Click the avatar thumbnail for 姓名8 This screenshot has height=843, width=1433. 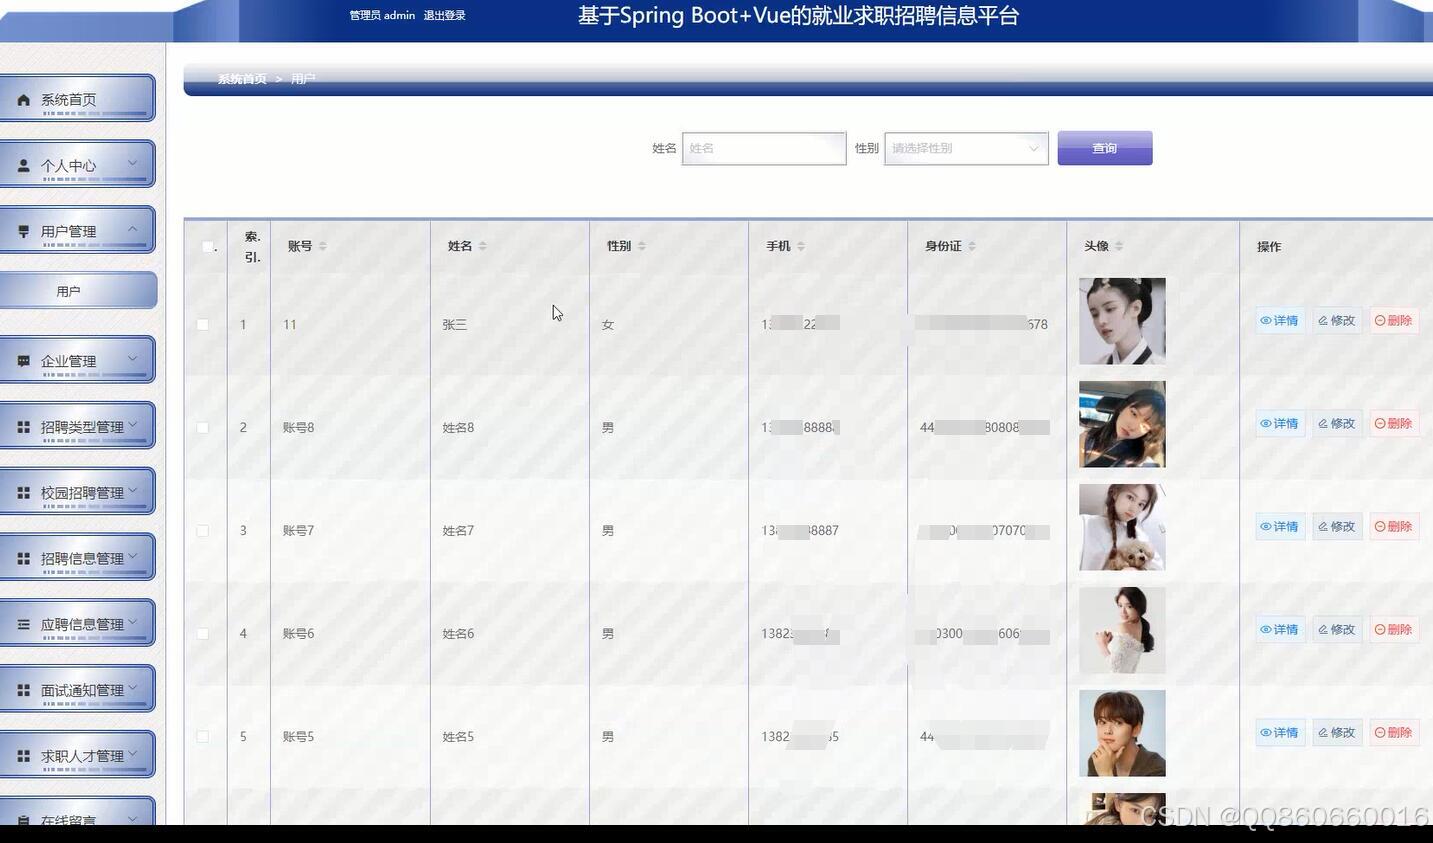coord(1122,424)
